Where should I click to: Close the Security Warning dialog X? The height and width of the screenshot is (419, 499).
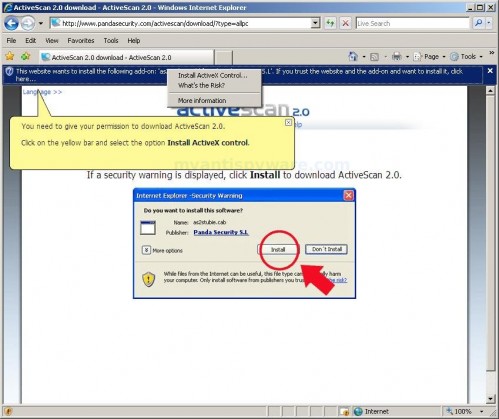348,195
